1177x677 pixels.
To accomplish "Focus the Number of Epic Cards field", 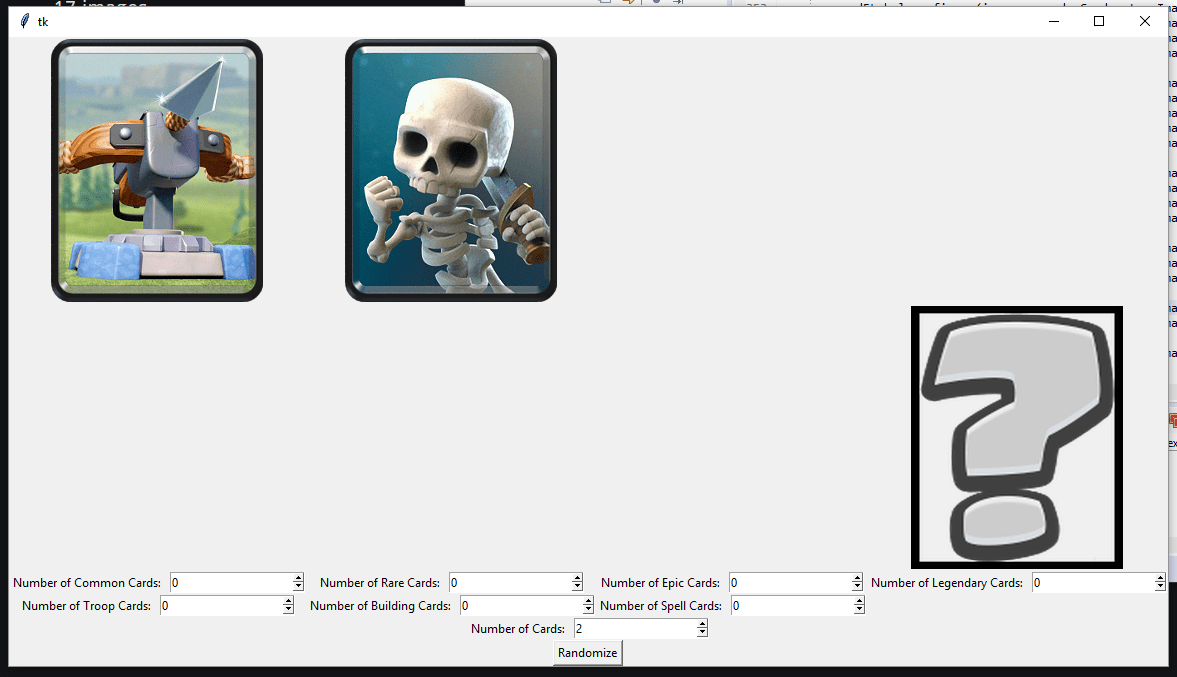I will (x=790, y=582).
